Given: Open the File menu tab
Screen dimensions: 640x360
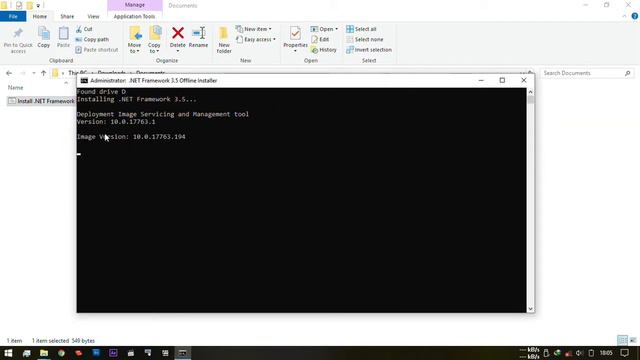Looking at the screenshot, I should [x=13, y=16].
